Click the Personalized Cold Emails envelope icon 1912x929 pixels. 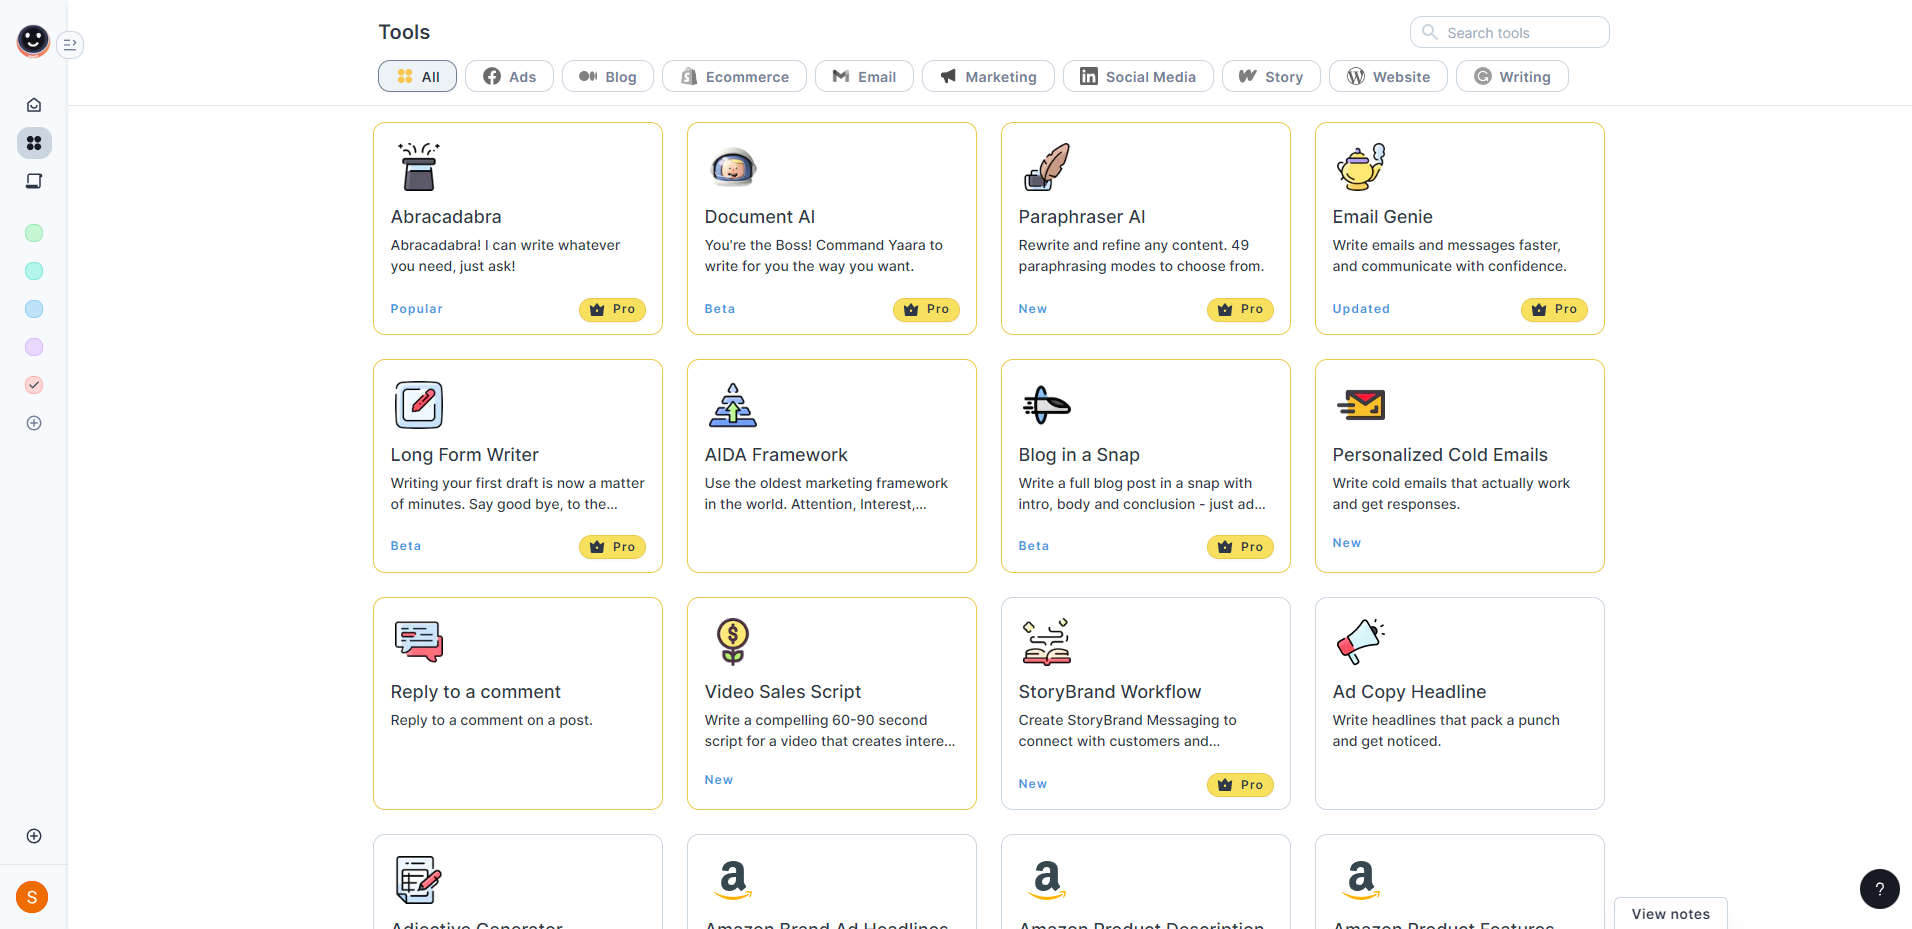[1361, 405]
